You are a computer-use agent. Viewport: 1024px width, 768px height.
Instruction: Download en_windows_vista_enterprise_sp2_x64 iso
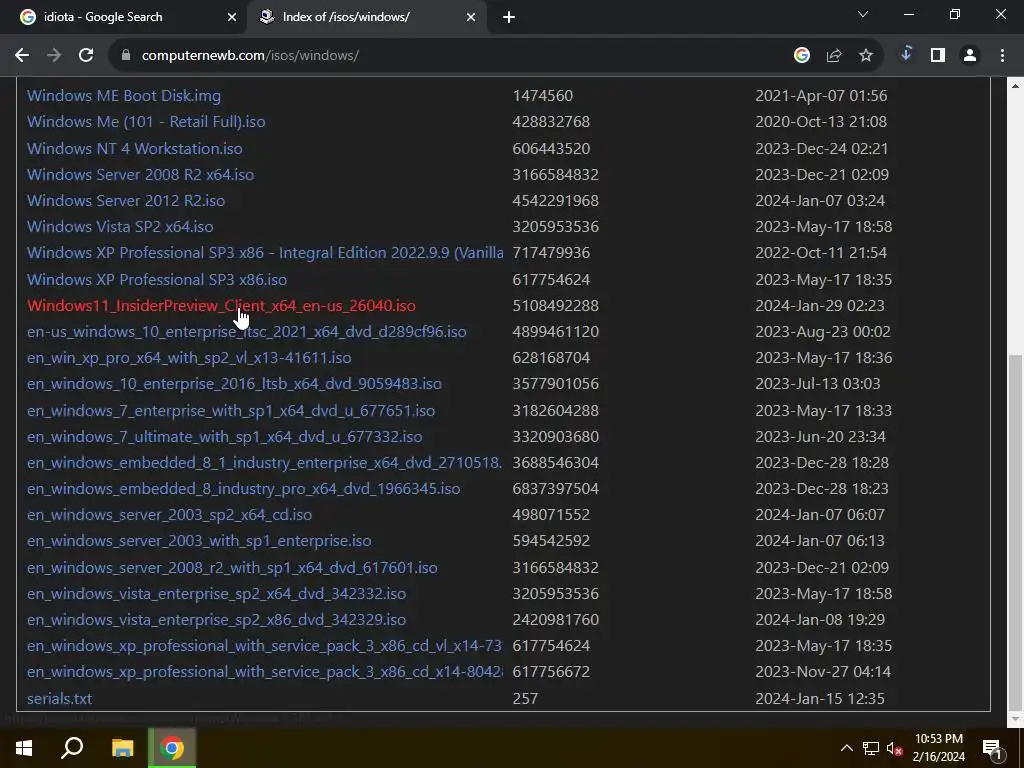pyautogui.click(x=216, y=594)
